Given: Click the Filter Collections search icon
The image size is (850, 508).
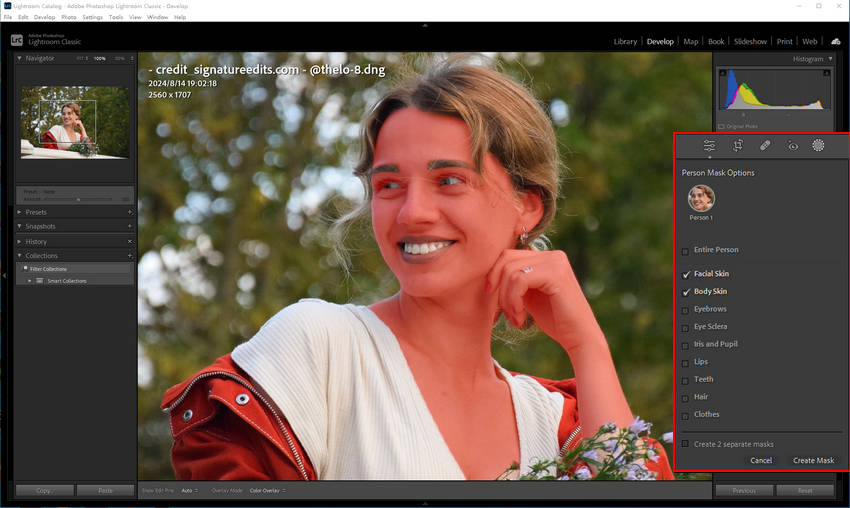Looking at the screenshot, I should (x=25, y=268).
